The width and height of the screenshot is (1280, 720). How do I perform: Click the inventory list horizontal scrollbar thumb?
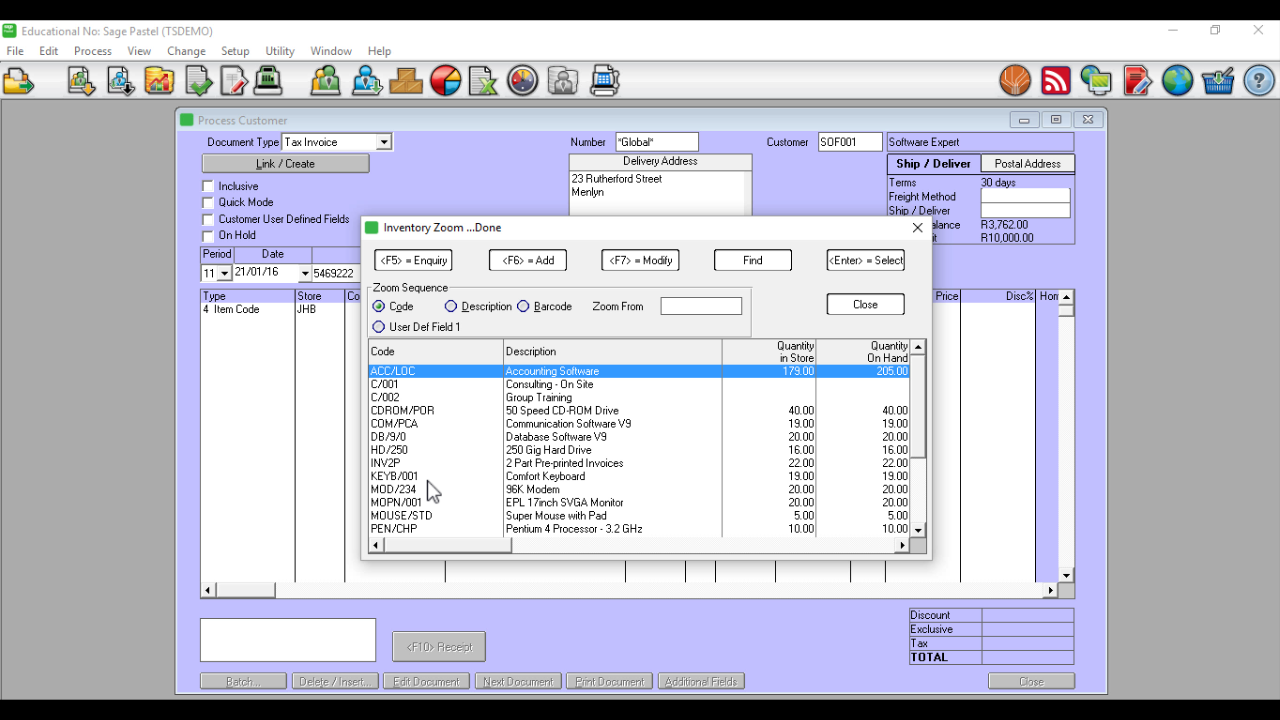[447, 546]
